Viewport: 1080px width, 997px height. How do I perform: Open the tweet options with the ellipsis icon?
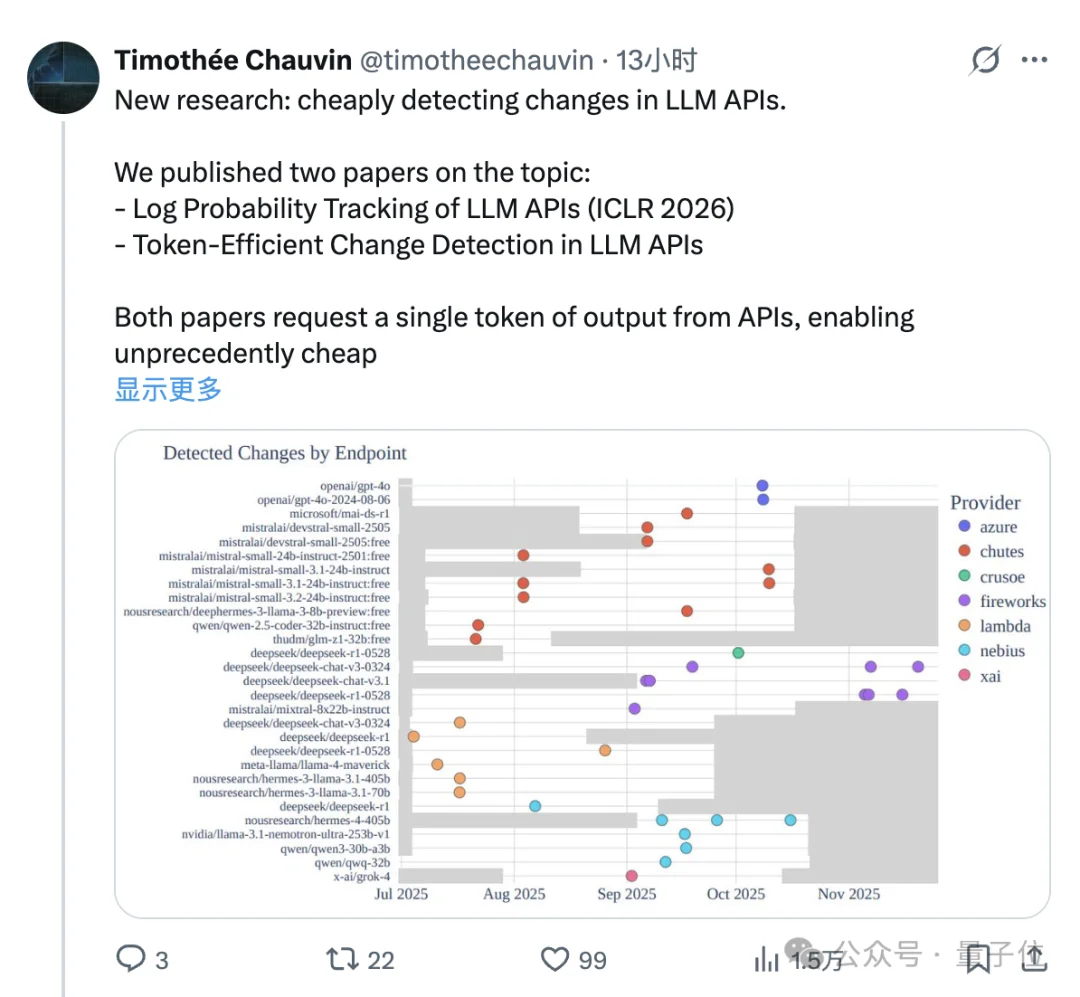click(x=1035, y=60)
